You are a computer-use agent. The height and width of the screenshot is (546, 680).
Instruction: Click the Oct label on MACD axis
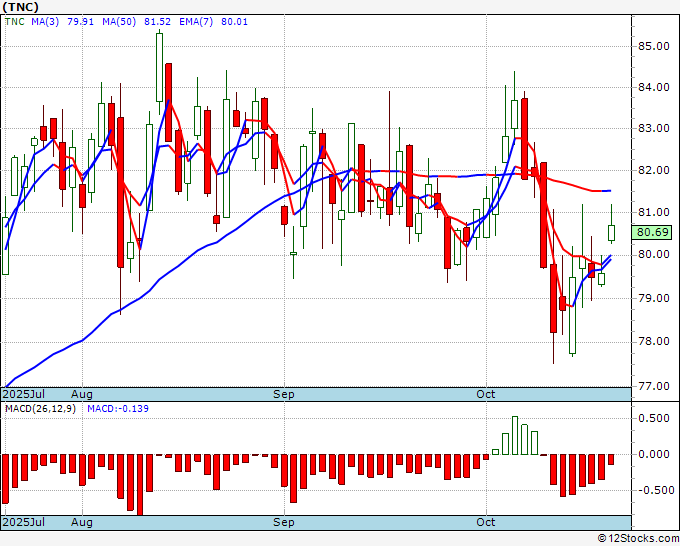pyautogui.click(x=485, y=522)
